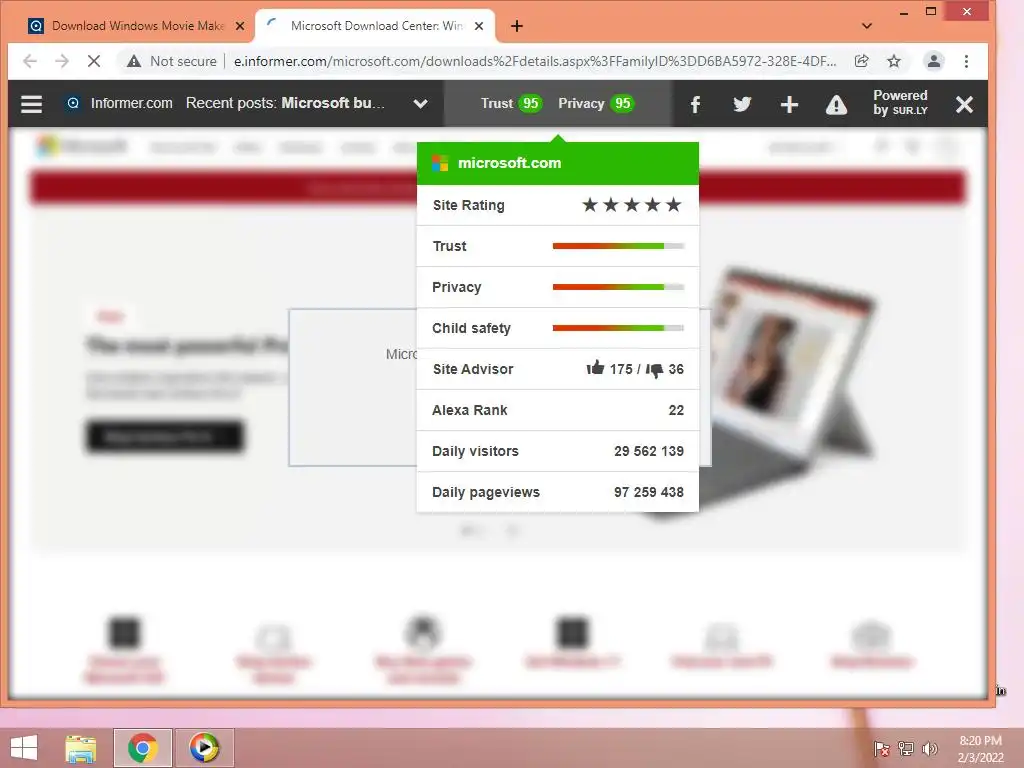Share the page on Facebook
Image resolution: width=1024 pixels, height=768 pixels.
coord(696,104)
